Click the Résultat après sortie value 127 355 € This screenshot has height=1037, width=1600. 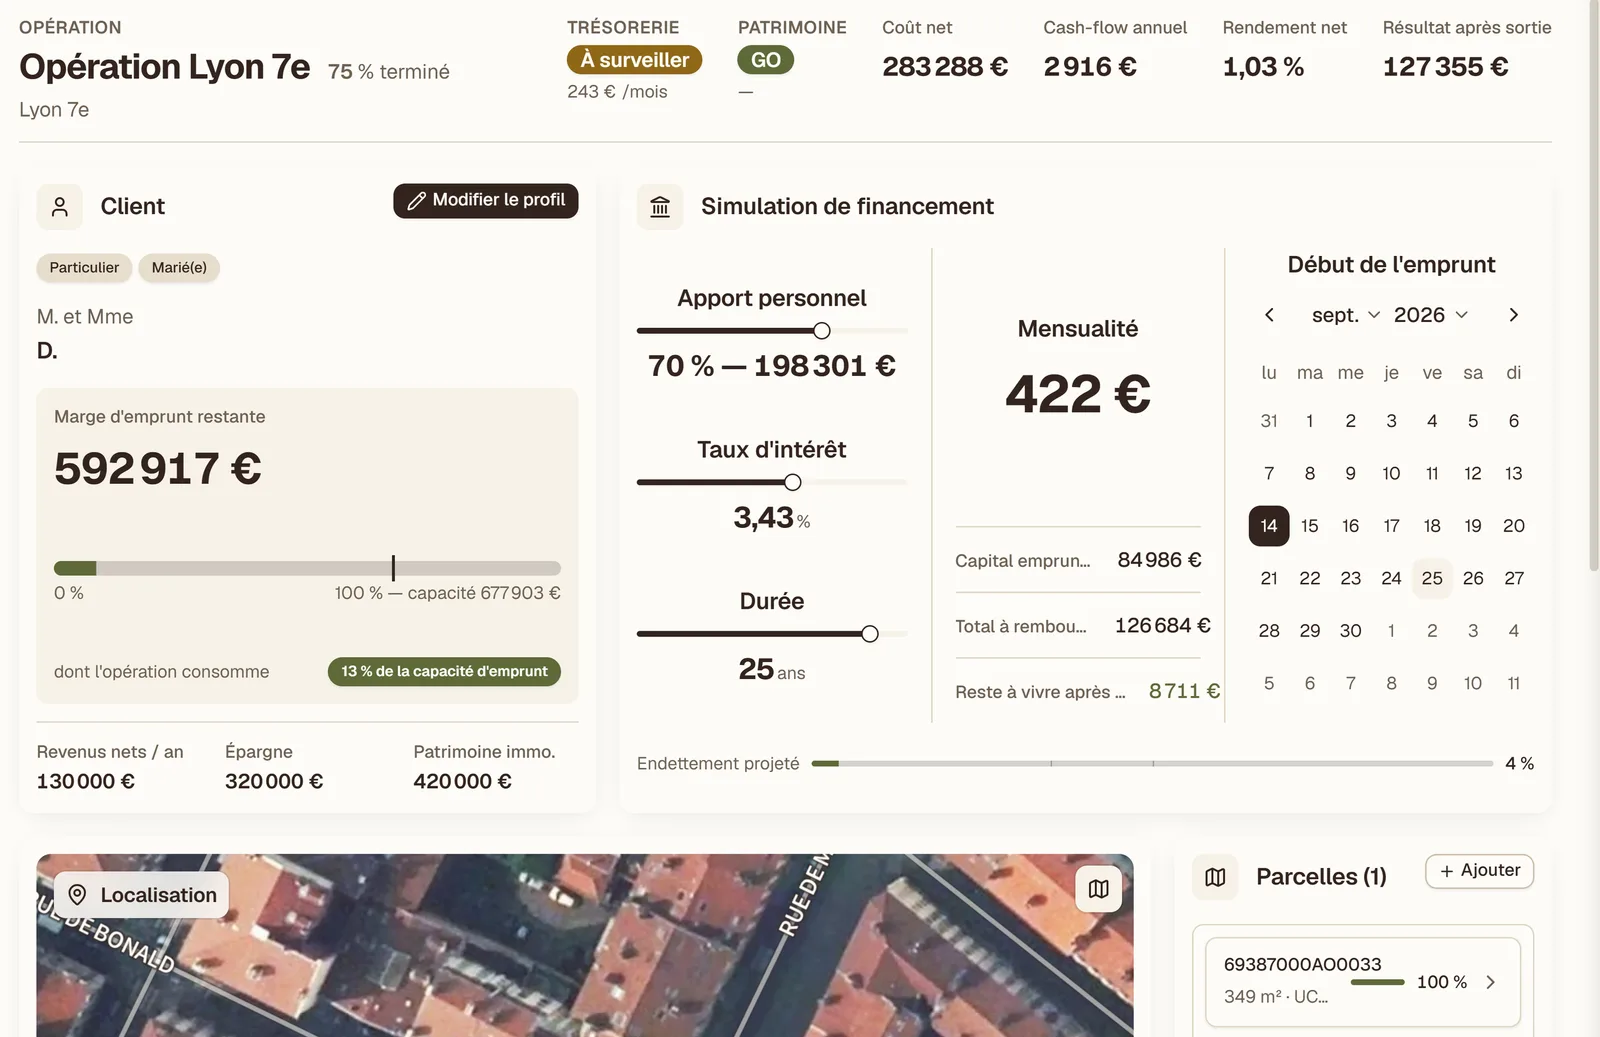pyautogui.click(x=1445, y=67)
